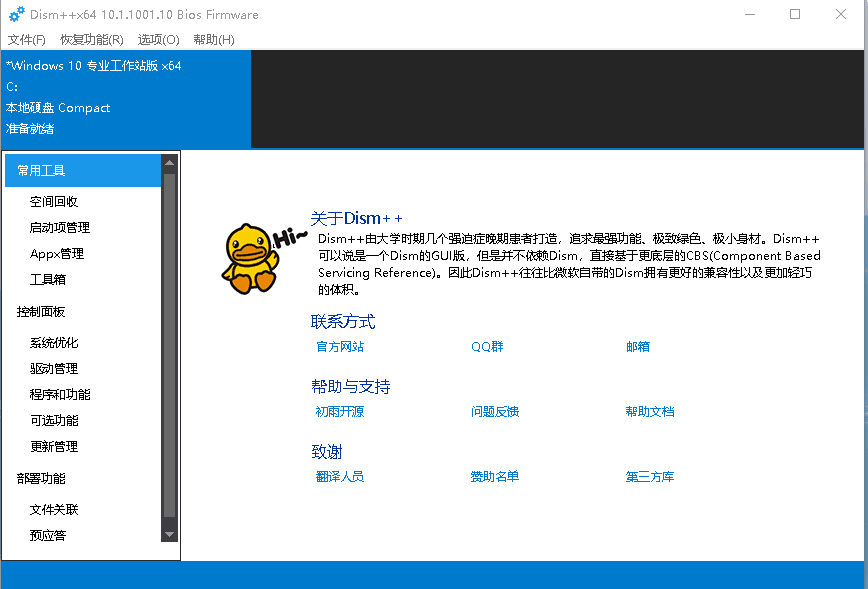This screenshot has height=589, width=868.
Task: Click the 准备就绪 status text
Action: pos(30,128)
